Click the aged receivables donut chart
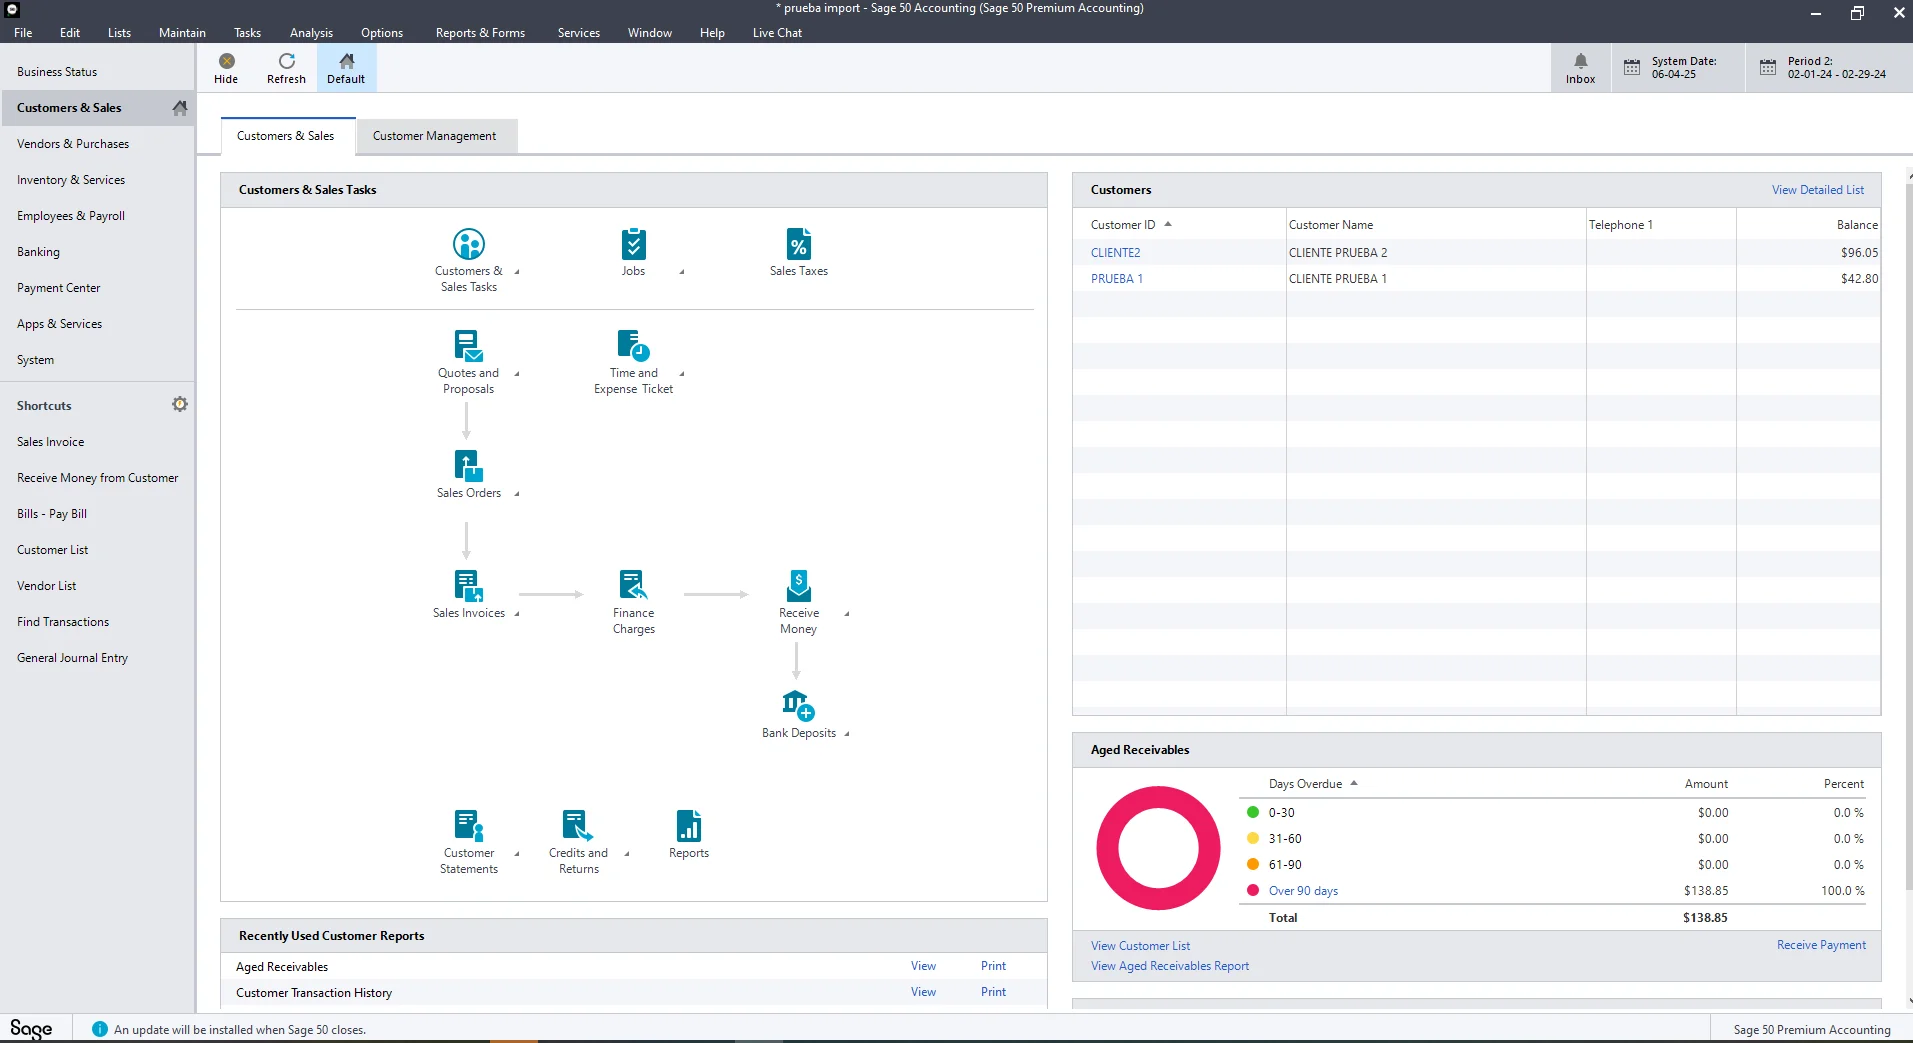Image resolution: width=1913 pixels, height=1043 pixels. click(x=1158, y=848)
